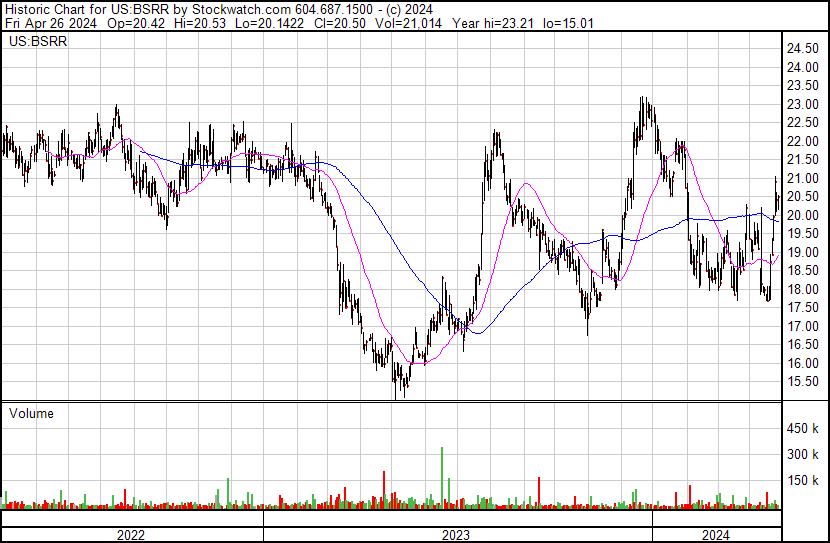Click the '(c) 2024' copyright text
The height and width of the screenshot is (543, 830).
(x=410, y=9)
